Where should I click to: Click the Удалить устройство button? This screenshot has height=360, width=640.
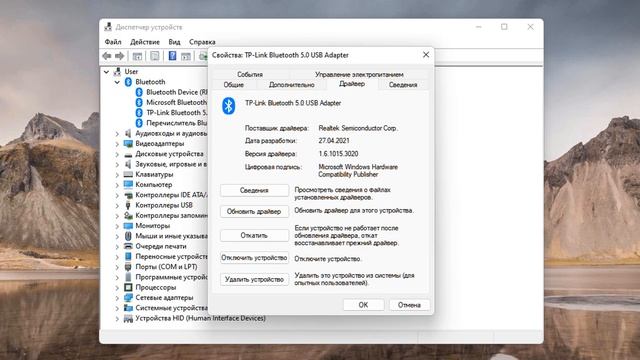(x=254, y=280)
